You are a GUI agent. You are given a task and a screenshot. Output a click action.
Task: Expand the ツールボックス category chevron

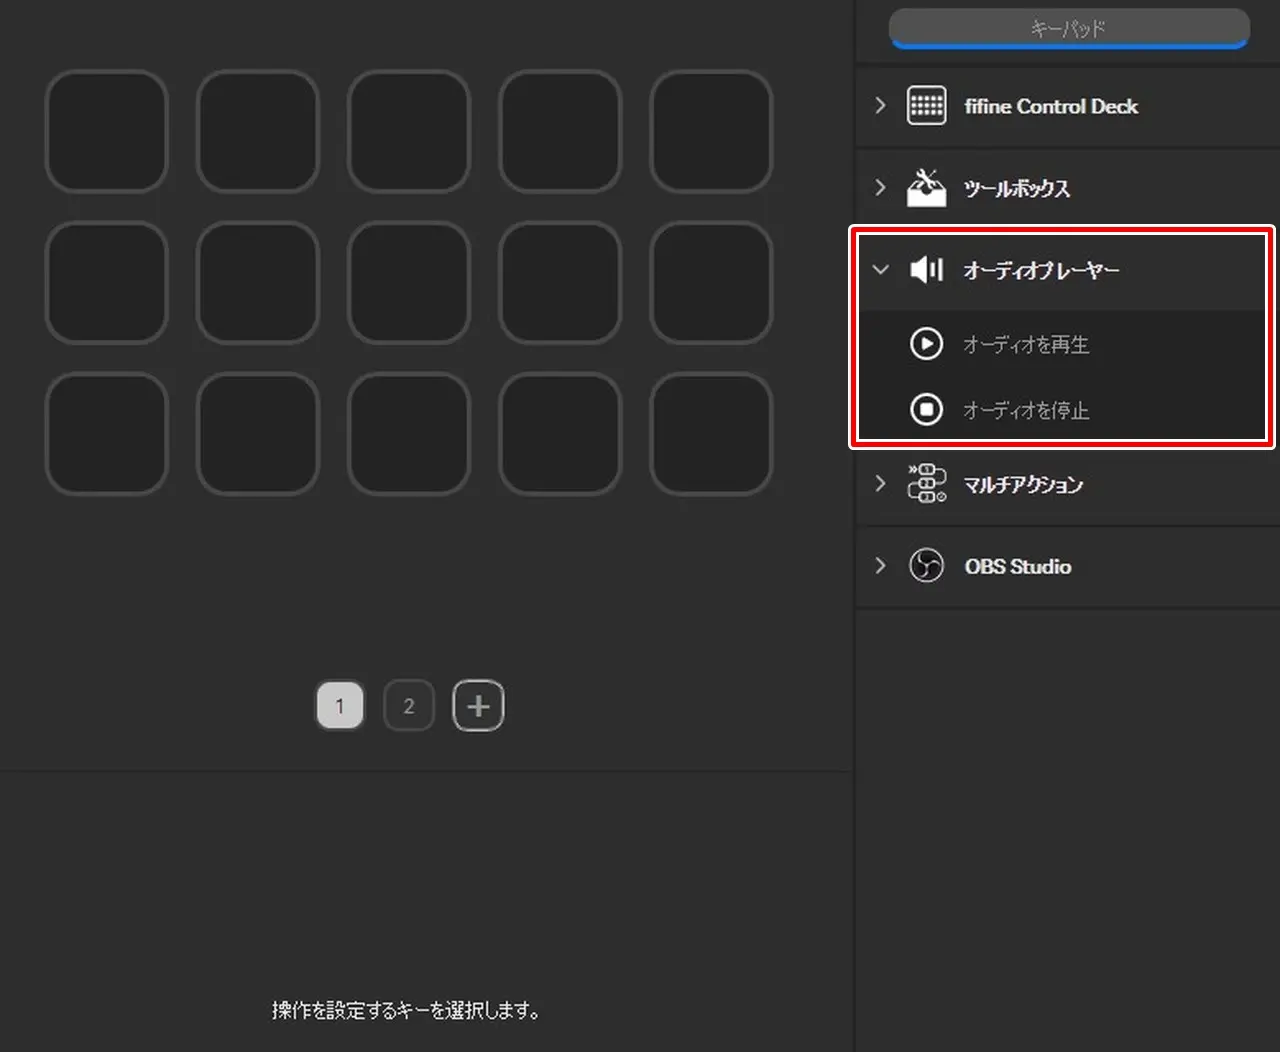tap(880, 188)
